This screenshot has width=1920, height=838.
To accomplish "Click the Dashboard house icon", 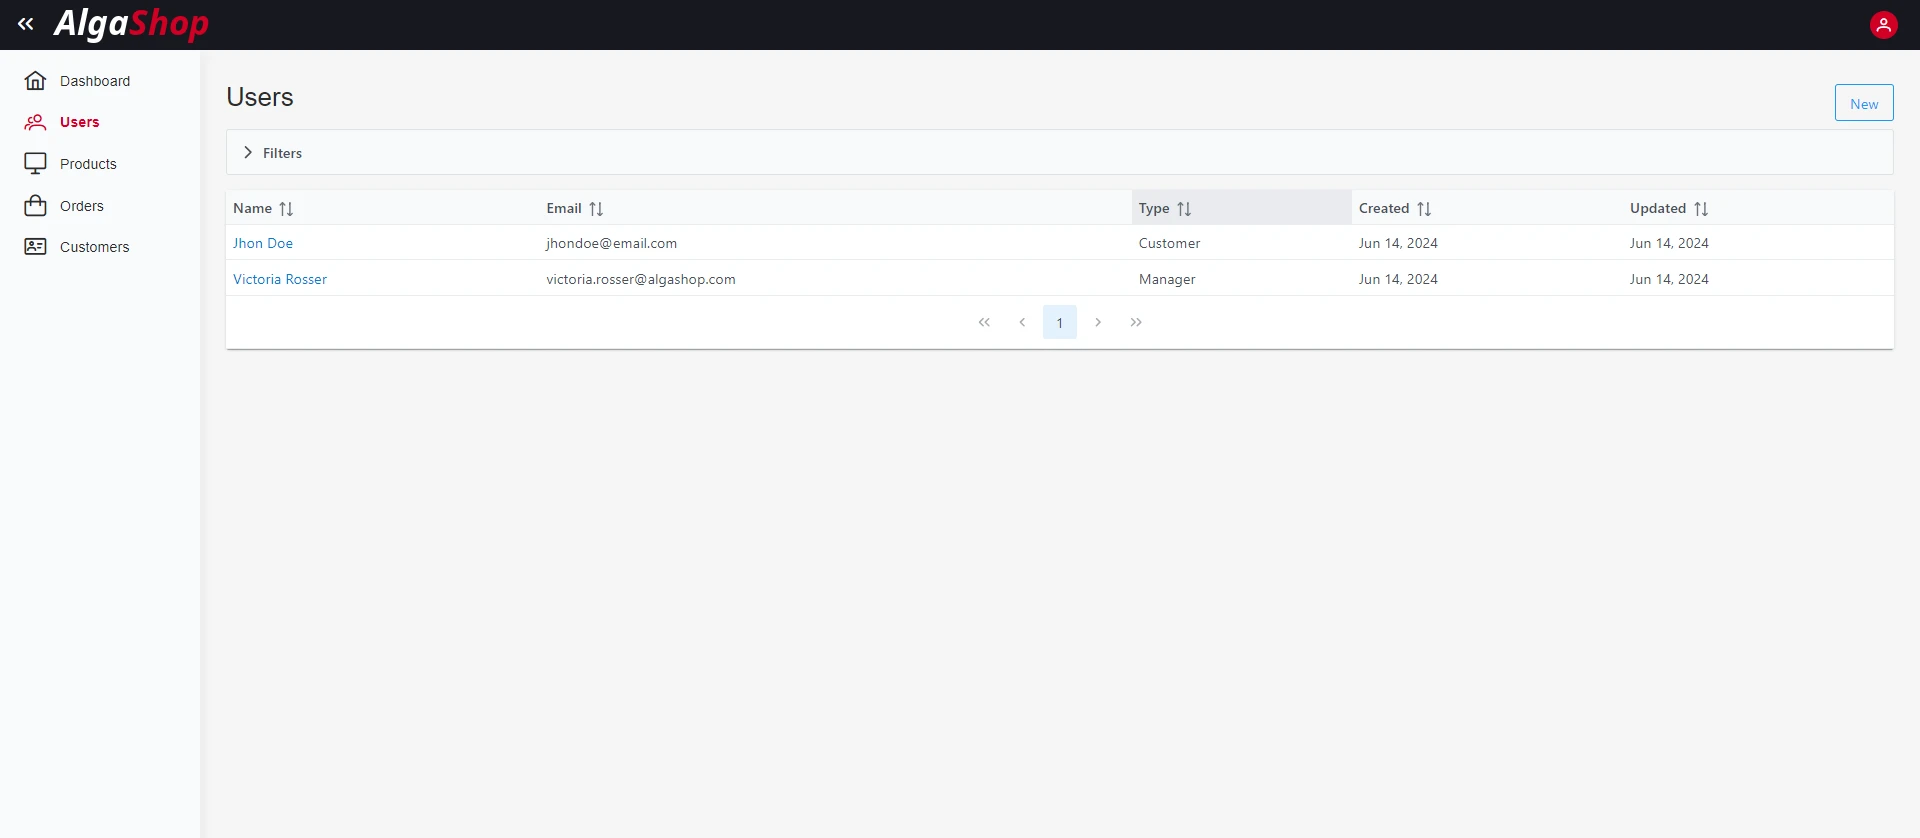I will [x=35, y=81].
